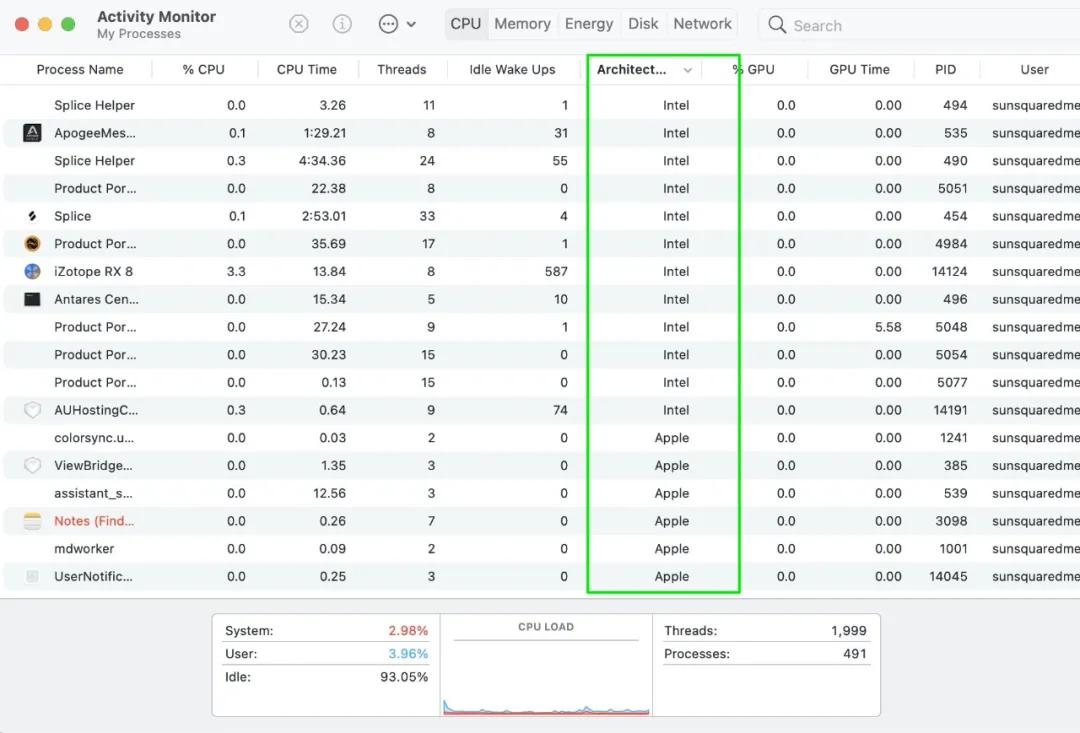The image size is (1080, 733).
Task: Select the assistant_s... process row
Action: point(541,493)
